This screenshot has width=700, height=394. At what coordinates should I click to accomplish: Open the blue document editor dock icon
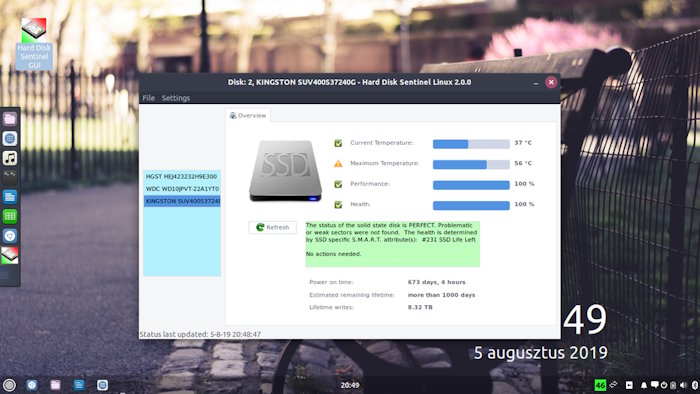click(10, 197)
